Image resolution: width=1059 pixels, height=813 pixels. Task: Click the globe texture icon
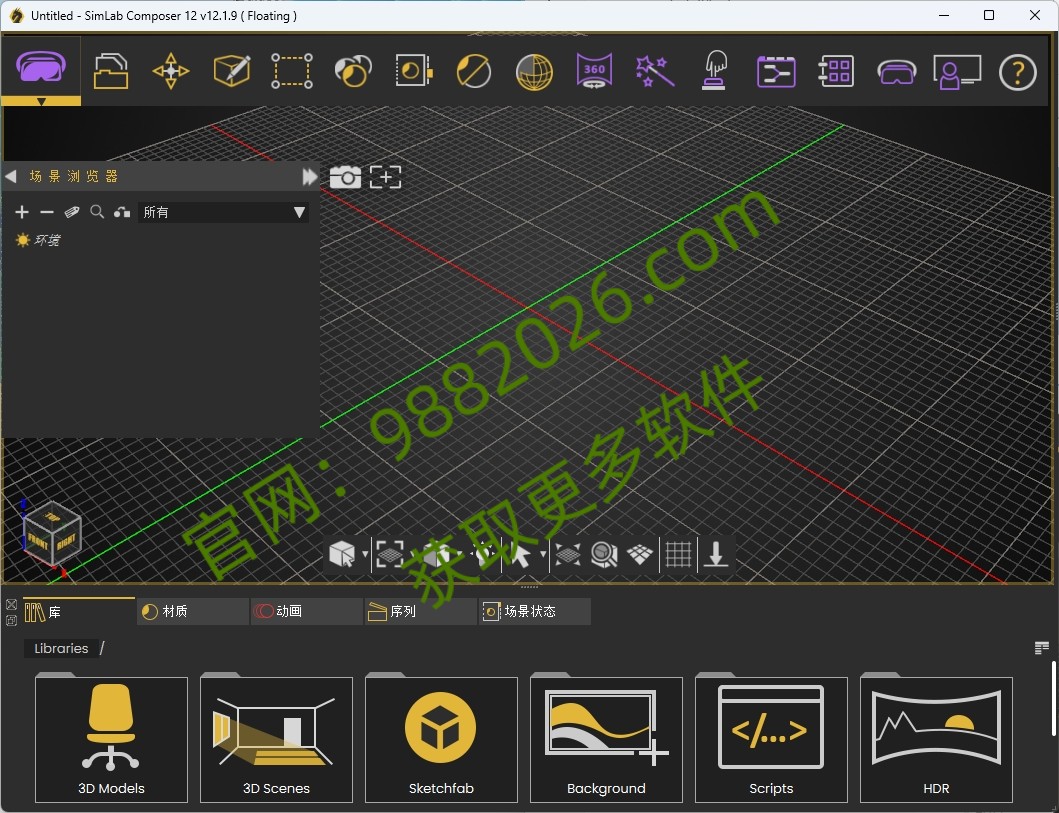tap(534, 72)
